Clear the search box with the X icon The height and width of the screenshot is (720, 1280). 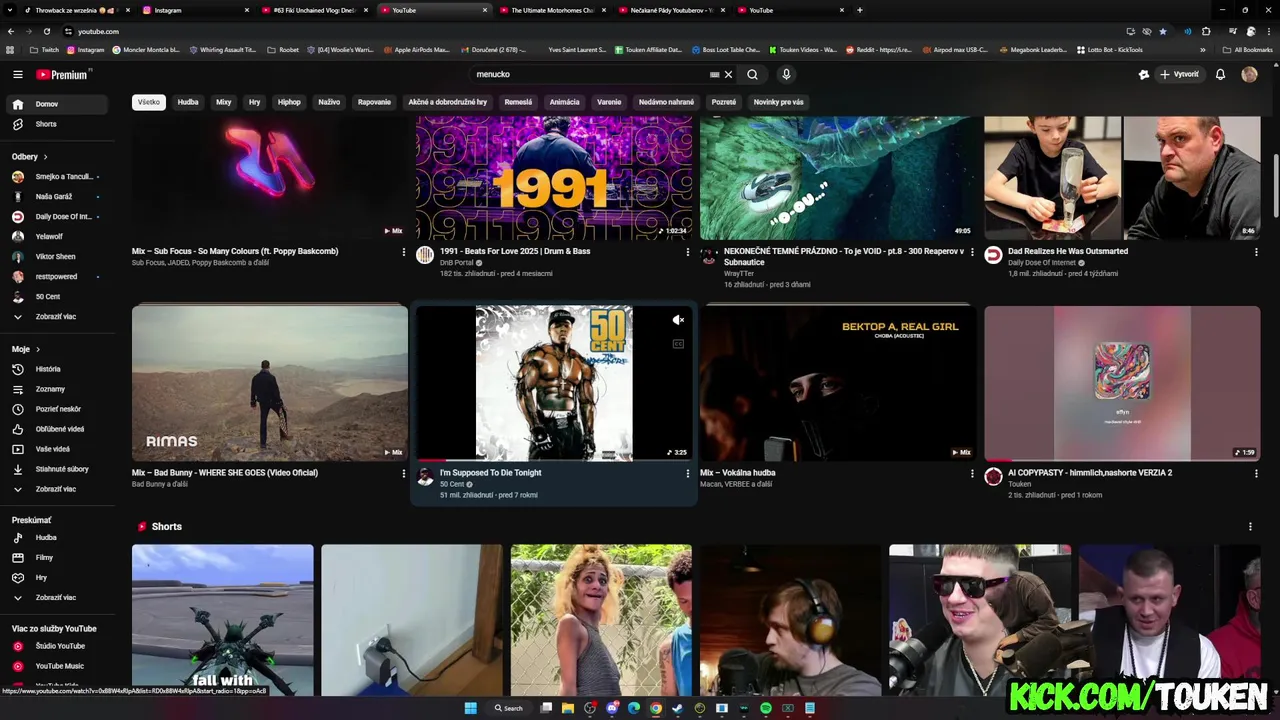point(728,74)
